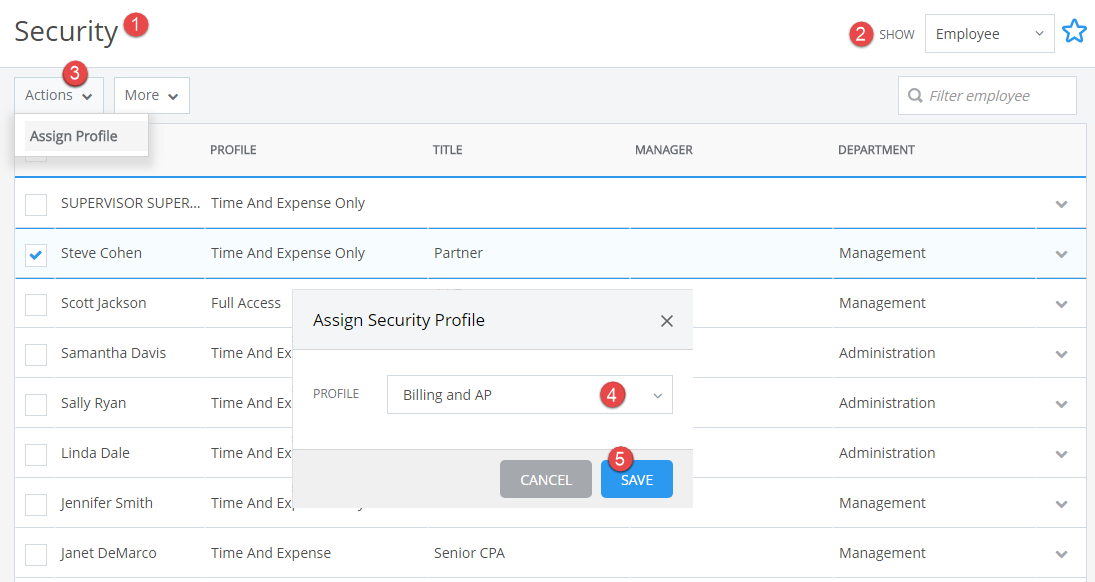
Task: Tick Janet DeMarco's row checkbox
Action: (x=35, y=554)
